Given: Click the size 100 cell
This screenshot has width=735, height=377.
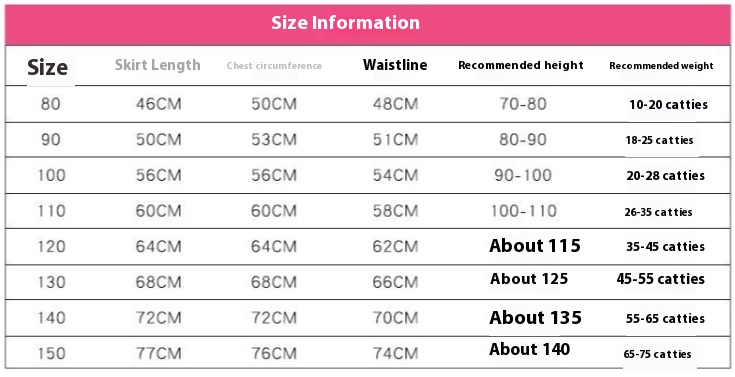Looking at the screenshot, I should point(51,175).
